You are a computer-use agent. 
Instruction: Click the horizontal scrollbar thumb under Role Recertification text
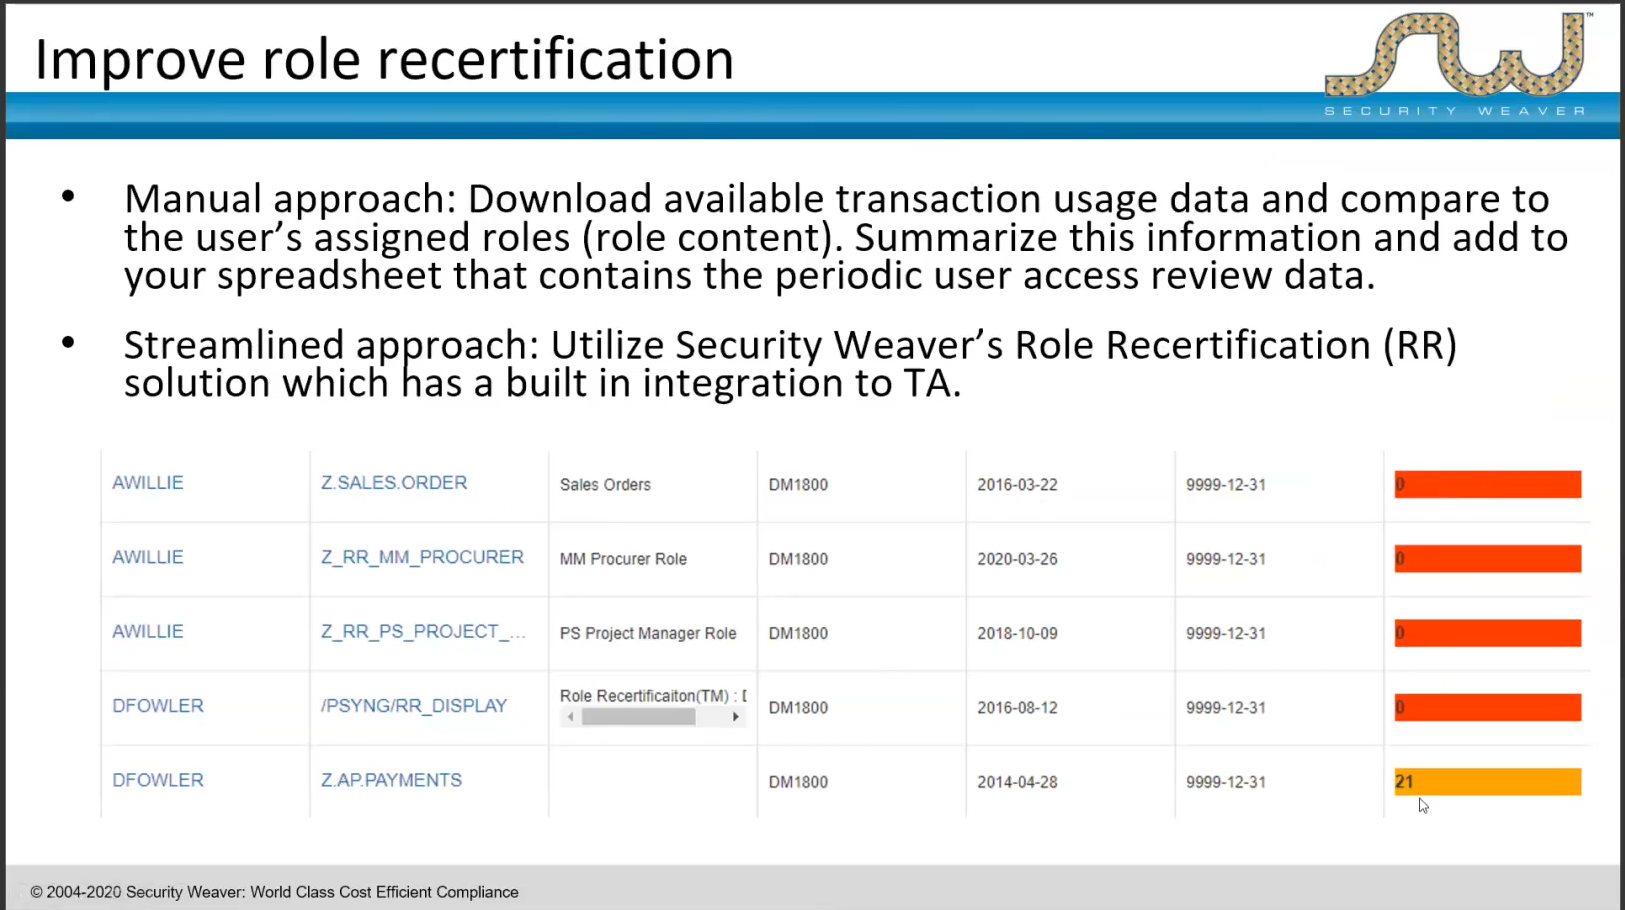pos(639,717)
